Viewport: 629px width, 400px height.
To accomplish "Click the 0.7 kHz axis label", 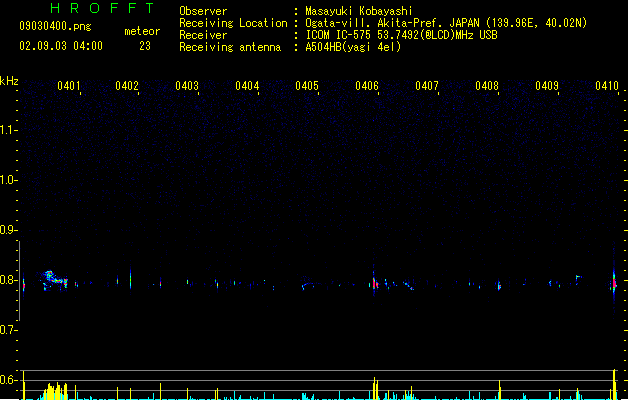I will (9, 330).
